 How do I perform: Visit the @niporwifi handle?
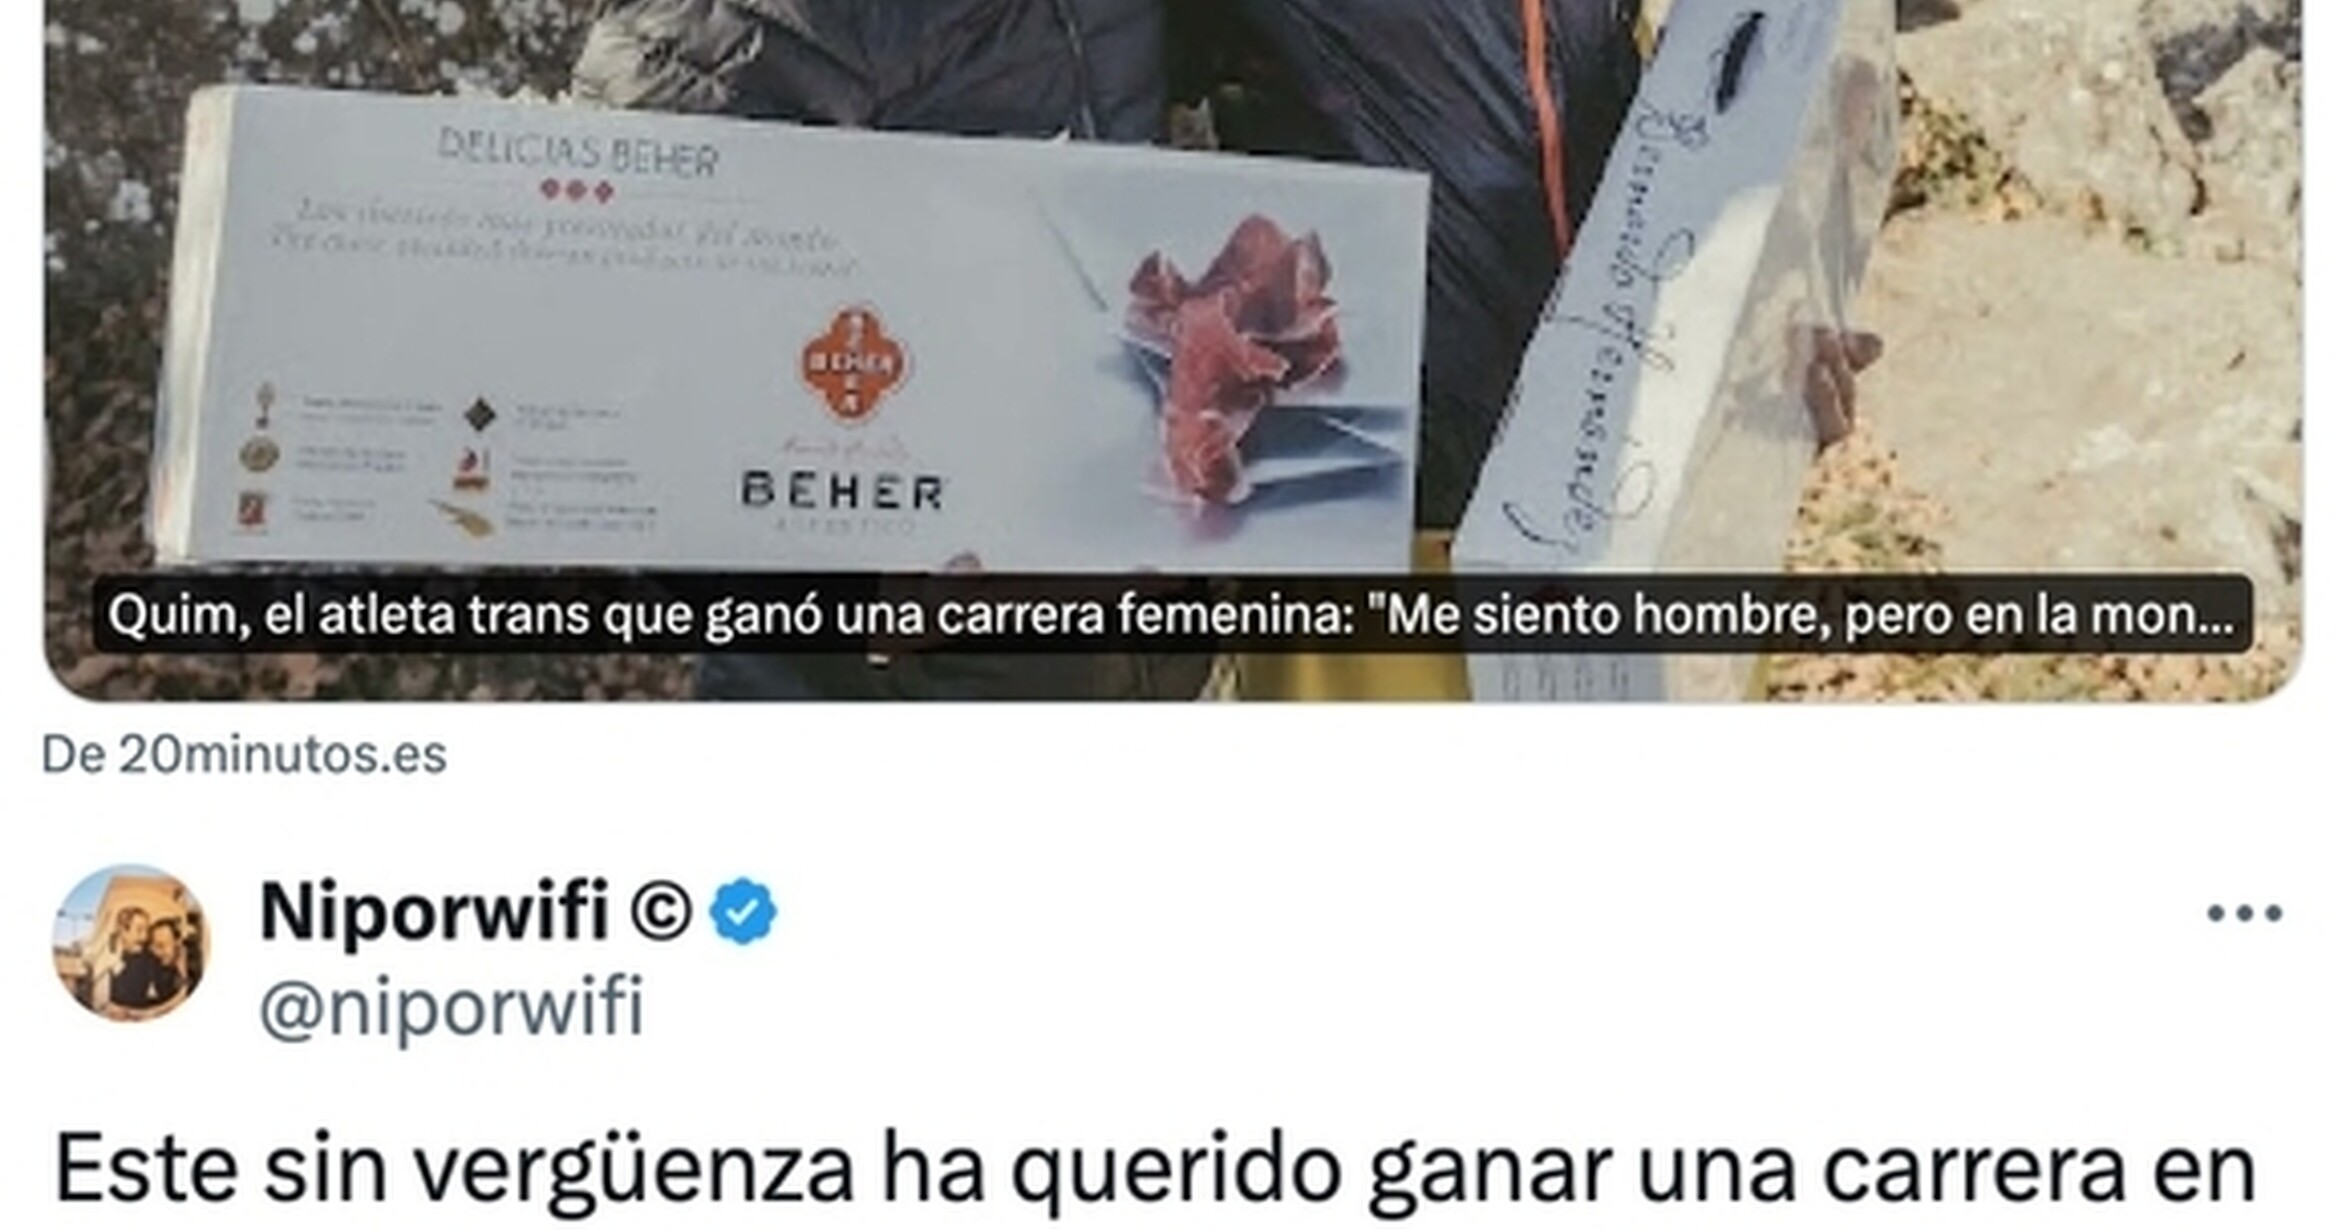451,1007
